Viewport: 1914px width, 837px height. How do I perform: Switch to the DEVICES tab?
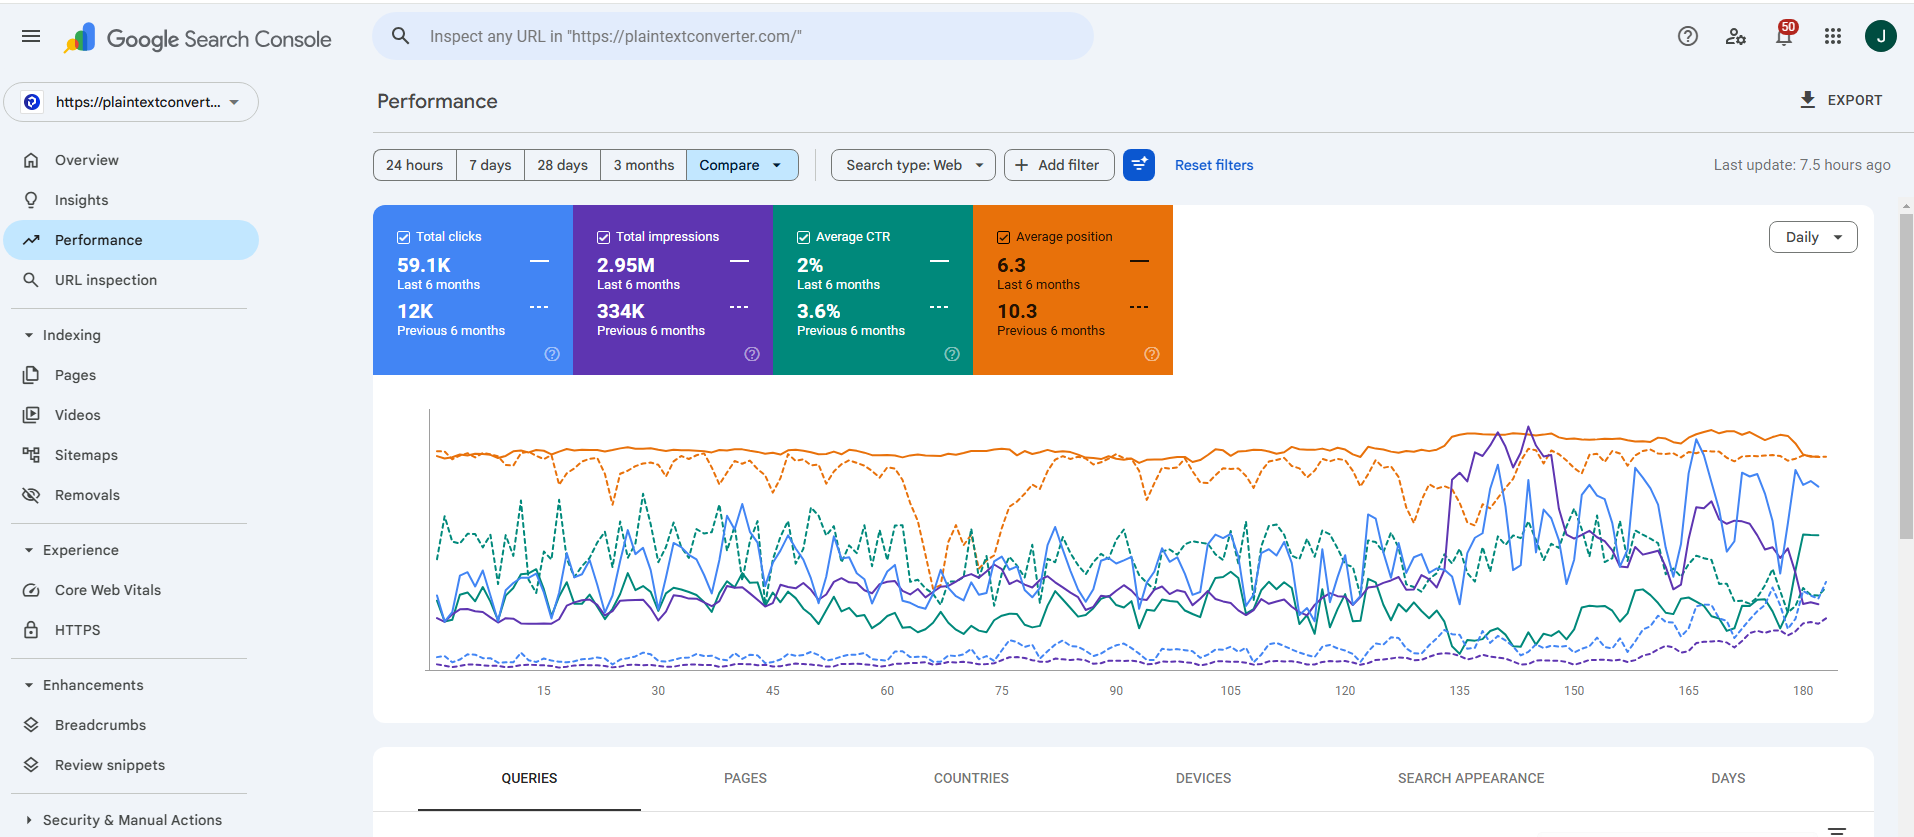(x=1203, y=778)
